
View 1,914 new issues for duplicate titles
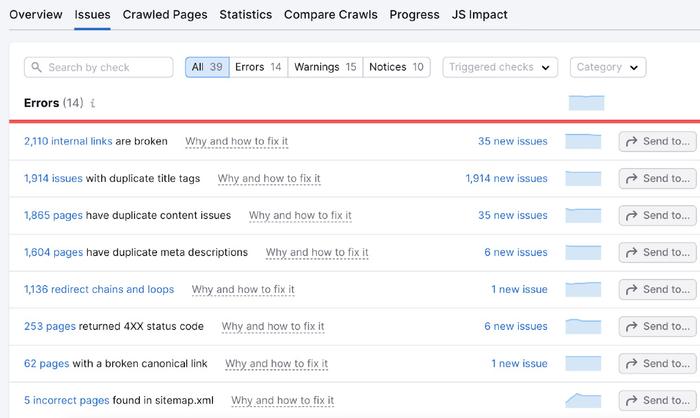pyautogui.click(x=506, y=179)
